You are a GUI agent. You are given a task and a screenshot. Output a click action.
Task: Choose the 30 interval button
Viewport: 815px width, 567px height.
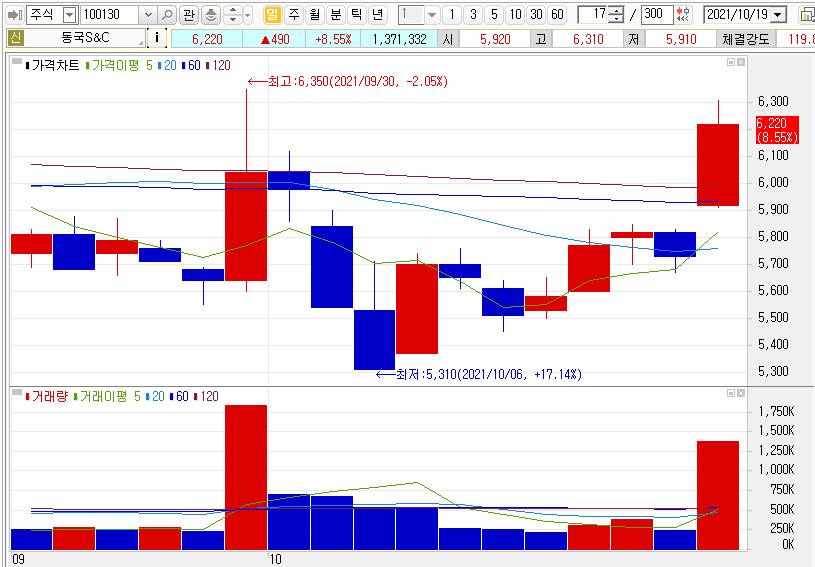(536, 15)
